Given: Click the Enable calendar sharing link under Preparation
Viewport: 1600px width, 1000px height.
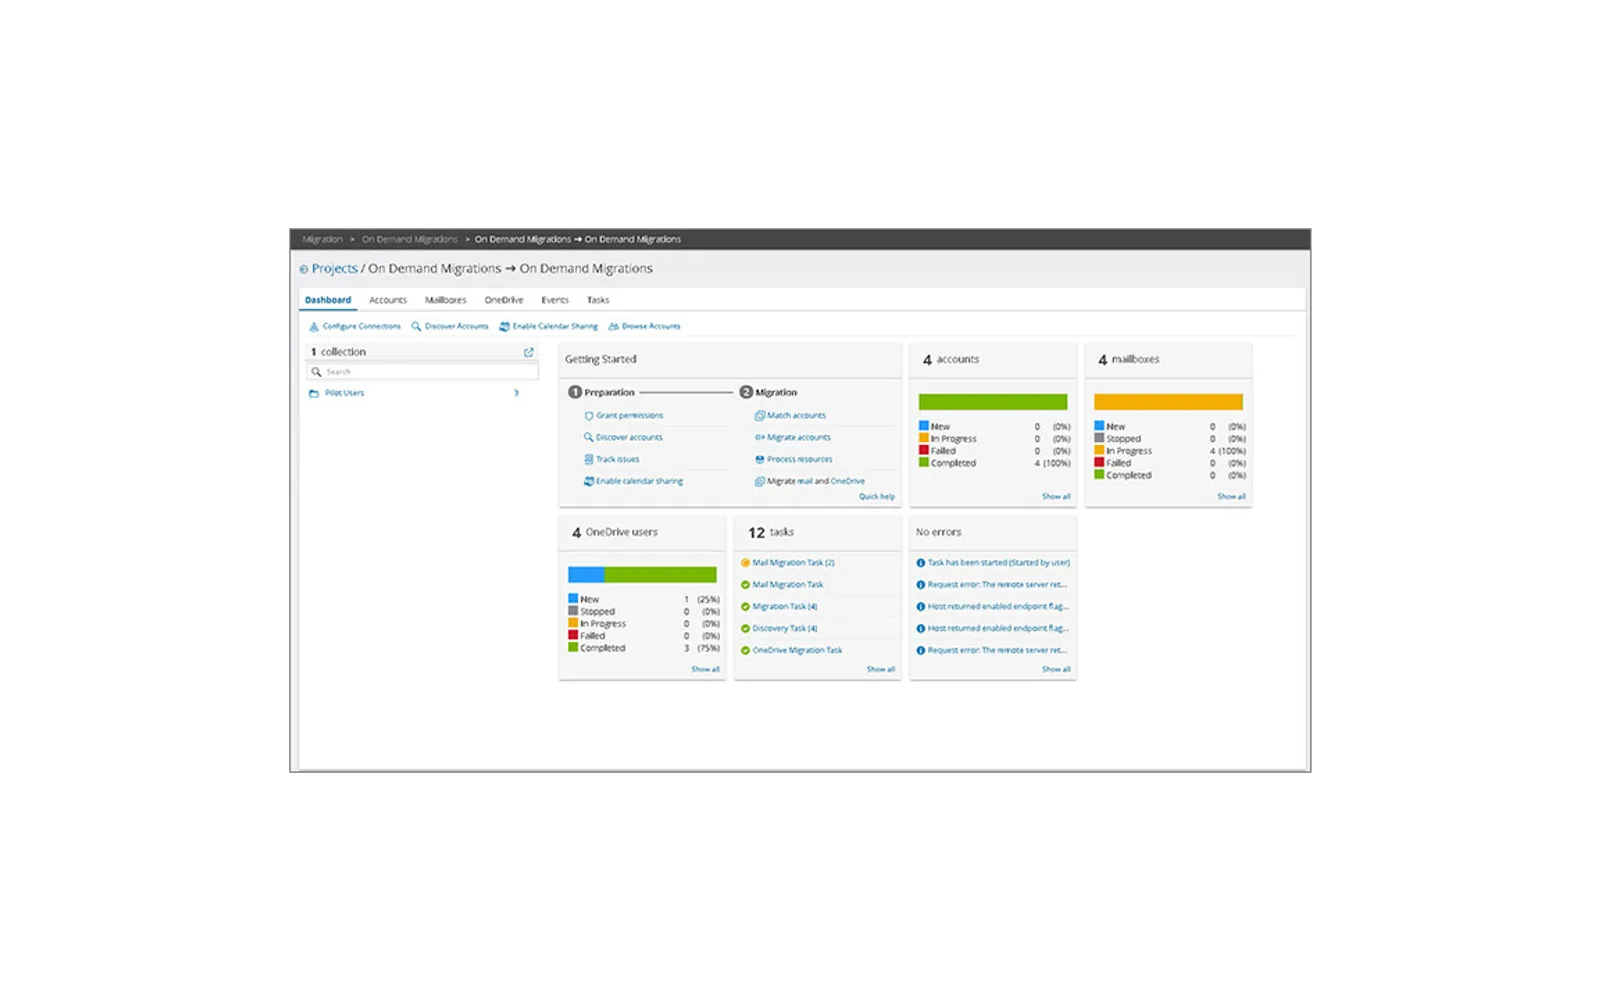Looking at the screenshot, I should pos(640,481).
